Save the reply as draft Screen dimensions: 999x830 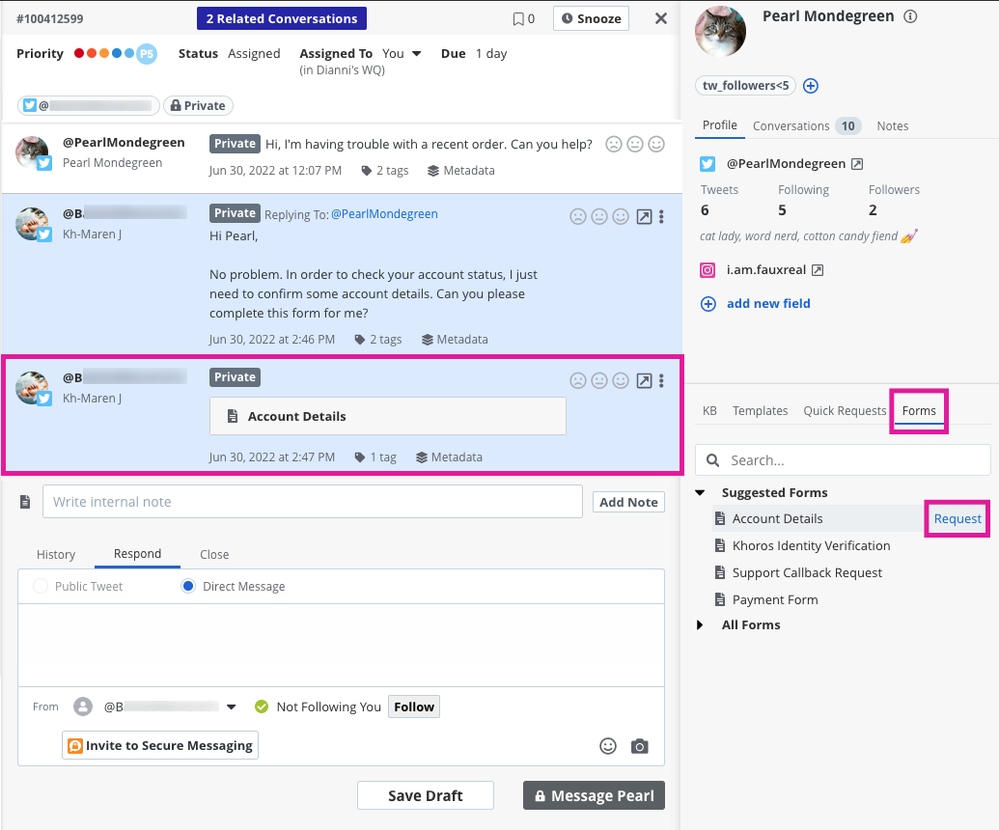coord(426,796)
